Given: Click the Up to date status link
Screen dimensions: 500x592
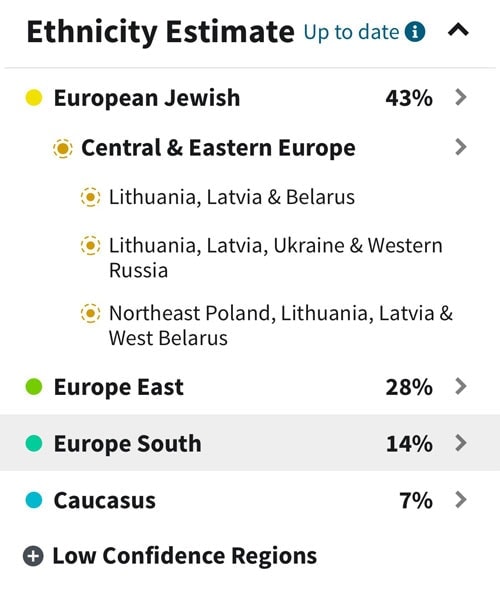Looking at the screenshot, I should 351,32.
